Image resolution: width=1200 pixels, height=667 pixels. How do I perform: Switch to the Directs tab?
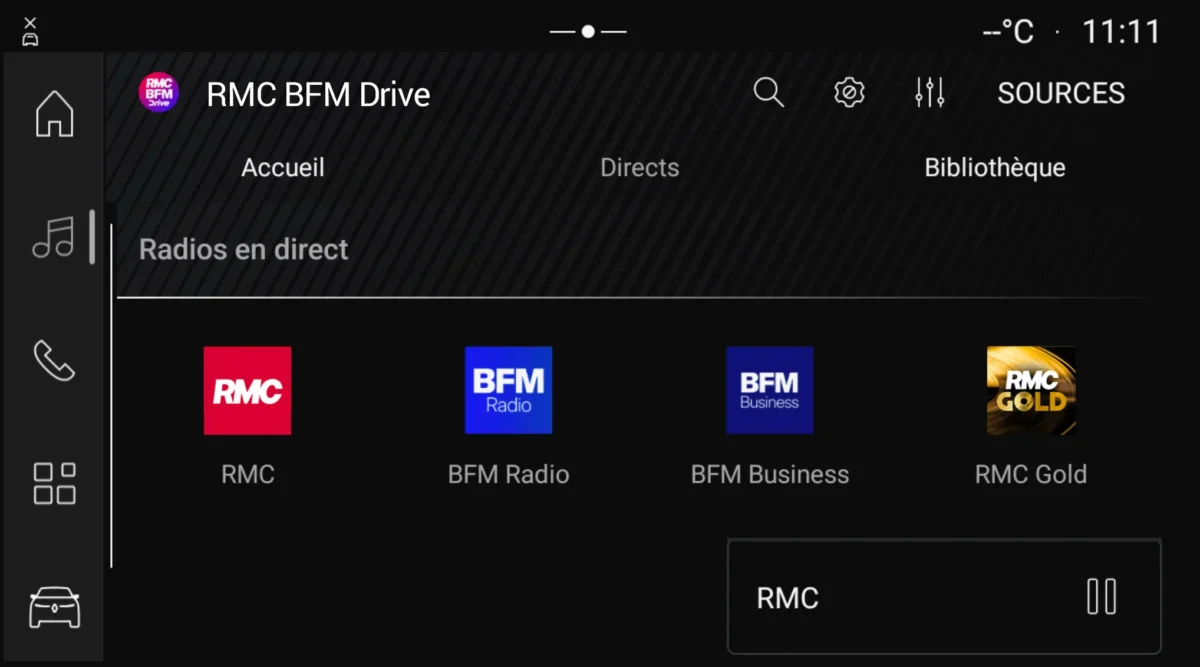639,167
